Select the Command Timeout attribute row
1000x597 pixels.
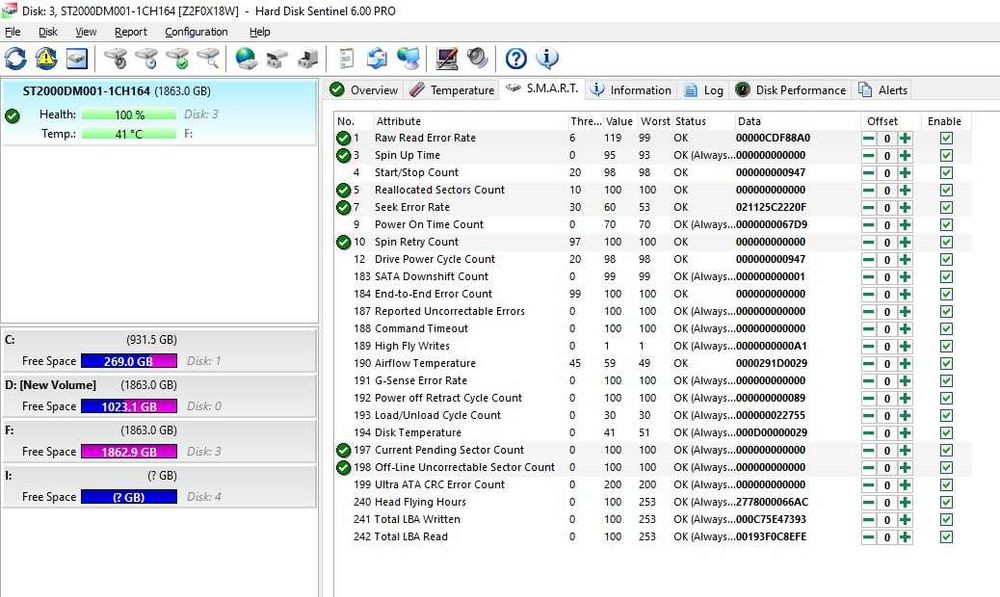[653, 328]
